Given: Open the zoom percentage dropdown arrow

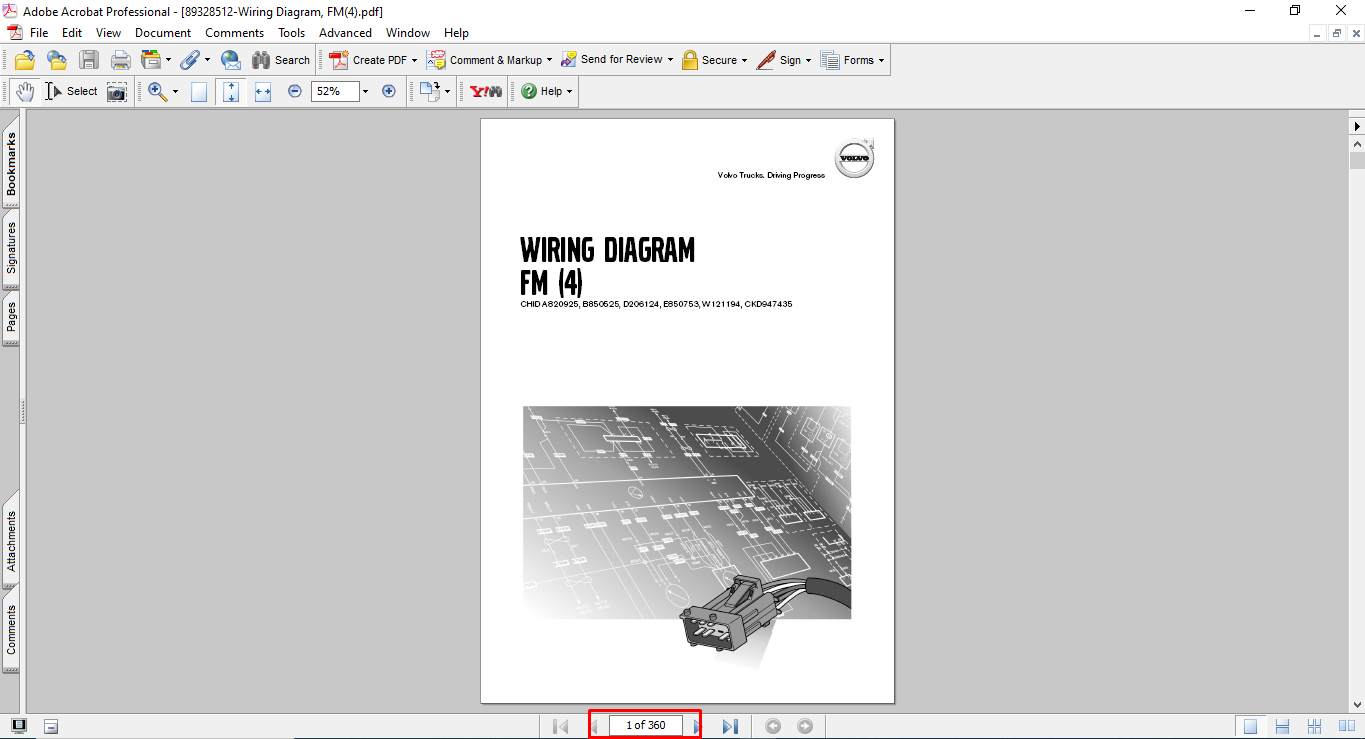Looking at the screenshot, I should pyautogui.click(x=365, y=91).
